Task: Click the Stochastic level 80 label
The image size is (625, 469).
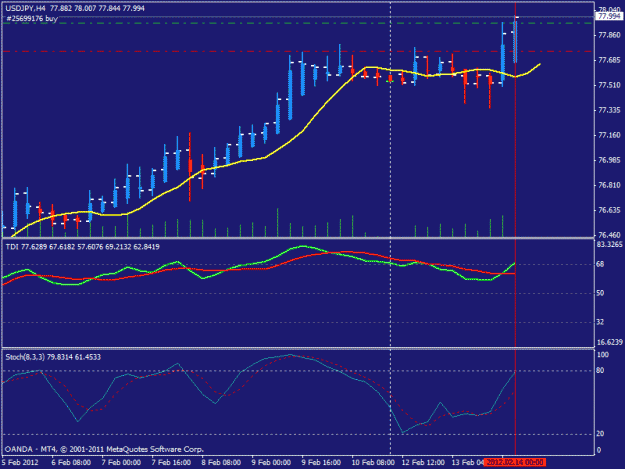Action: click(600, 371)
